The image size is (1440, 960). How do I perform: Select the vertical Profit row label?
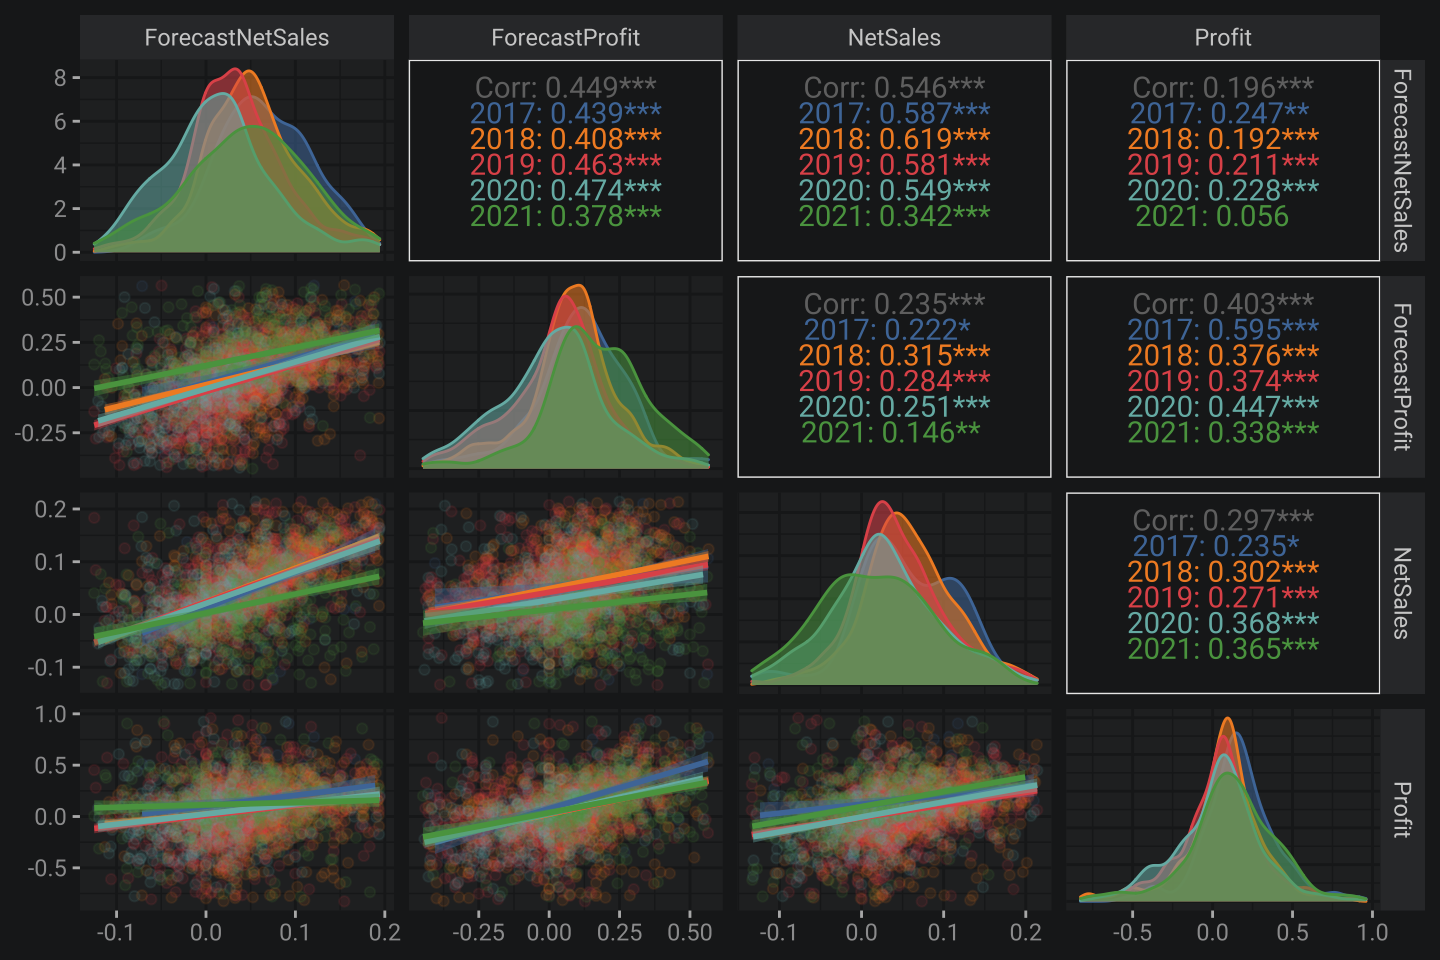pos(1402,809)
